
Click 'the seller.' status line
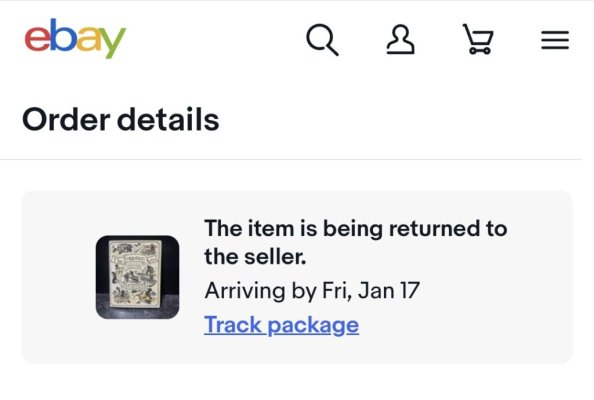255,257
